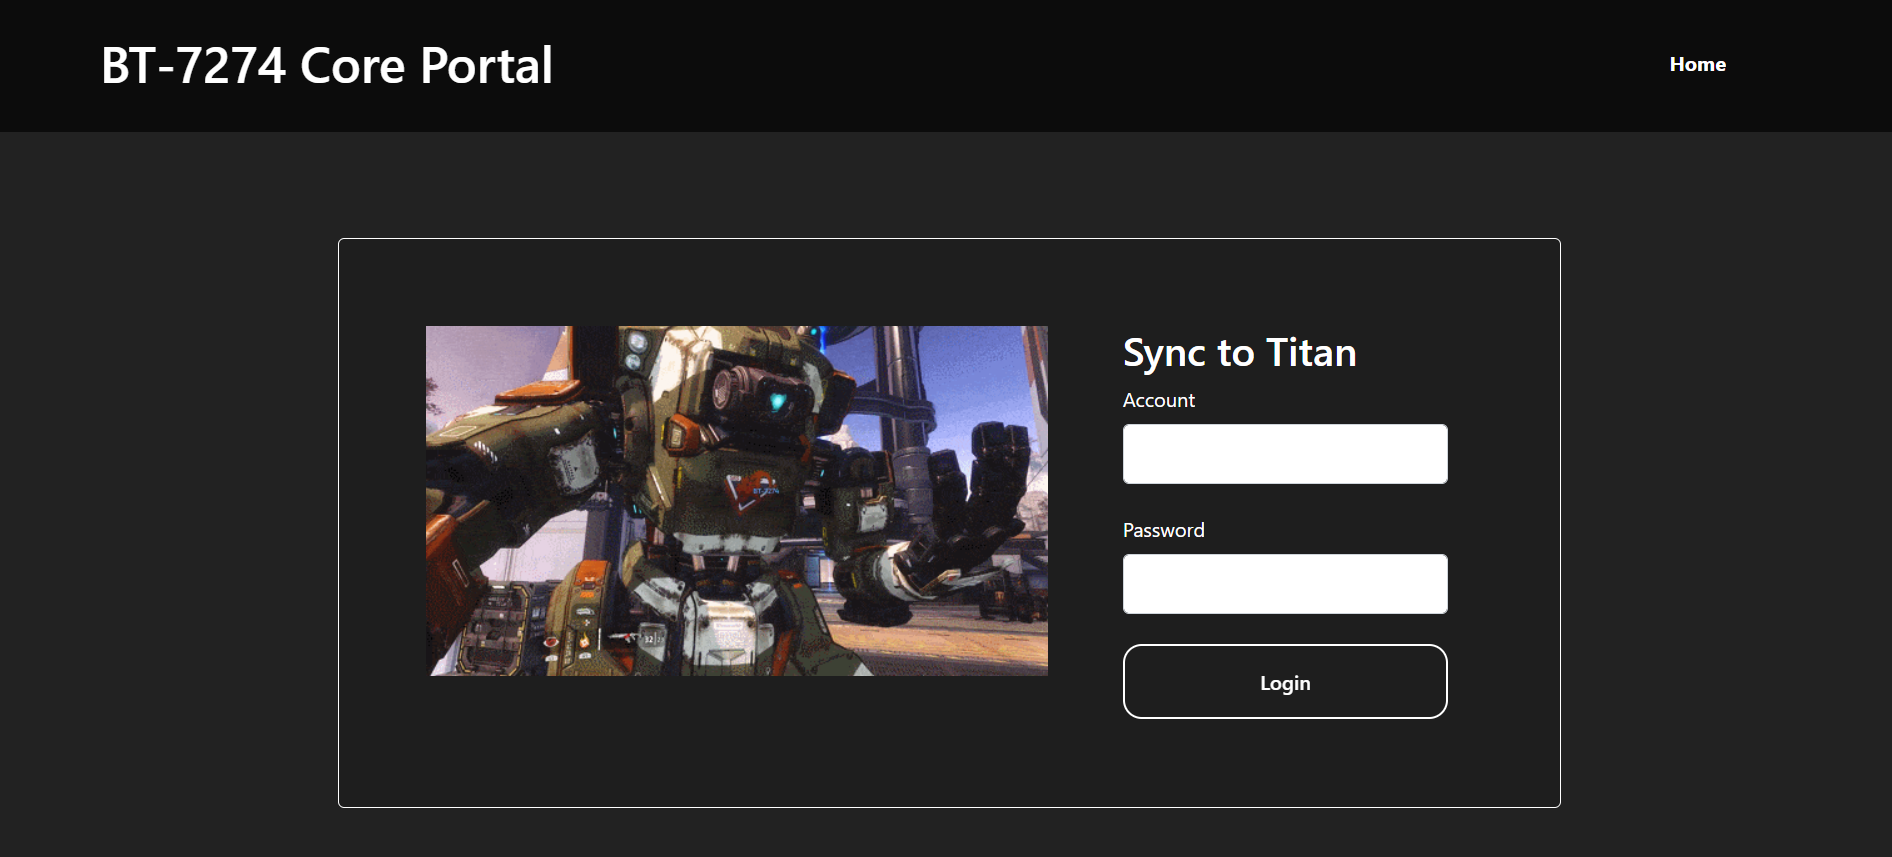The image size is (1892, 857).
Task: Click the Home link in the navigation bar
Action: (x=1697, y=65)
